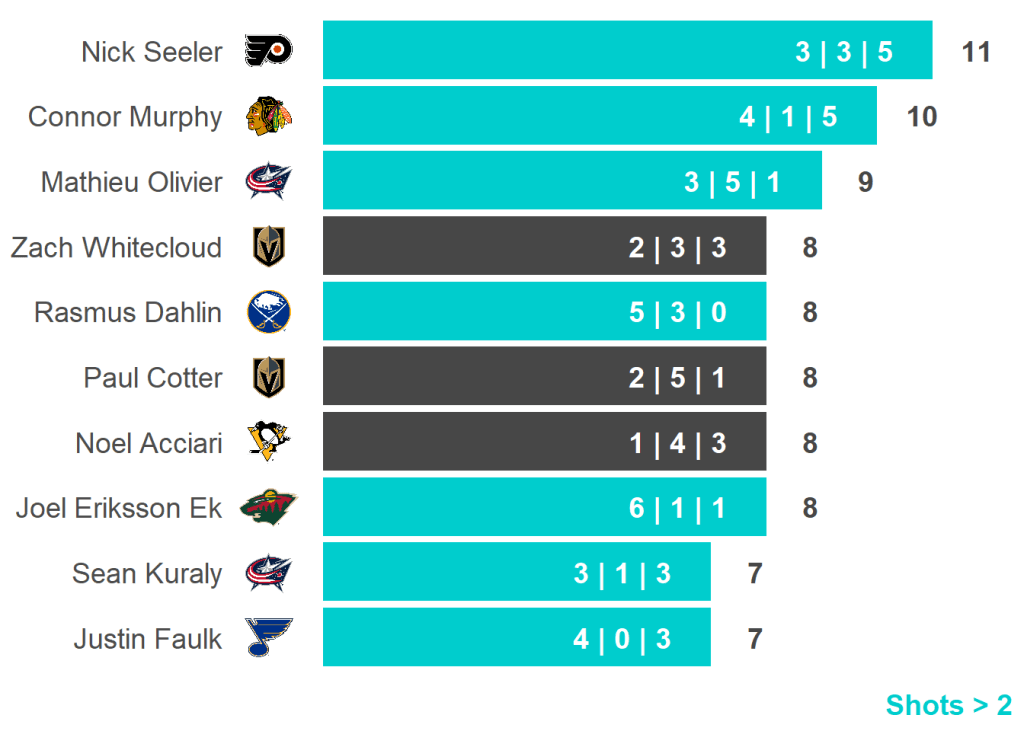The image size is (1024, 731).
Task: Click the Buffalo Sabres logo beside Rasmus Dahlin
Action: click(x=268, y=312)
